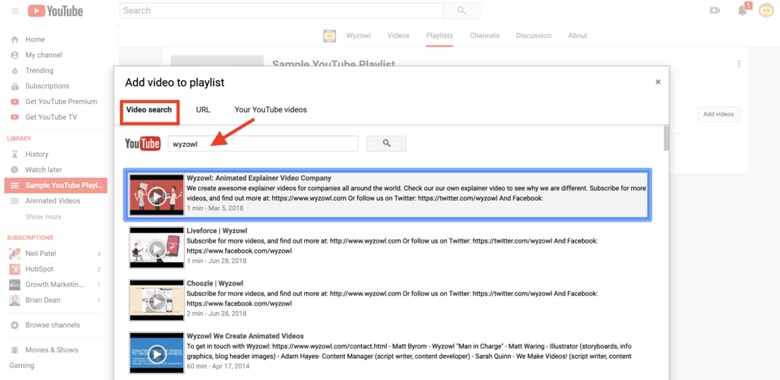780x380 pixels.
Task: Click the Browse channels plus icon
Action: pyautogui.click(x=15, y=325)
